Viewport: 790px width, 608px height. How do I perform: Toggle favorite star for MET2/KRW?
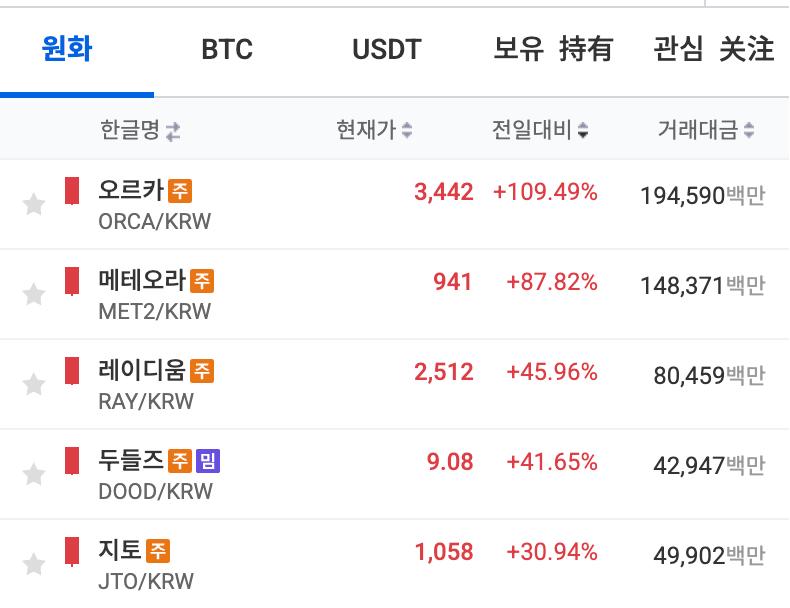coord(34,294)
